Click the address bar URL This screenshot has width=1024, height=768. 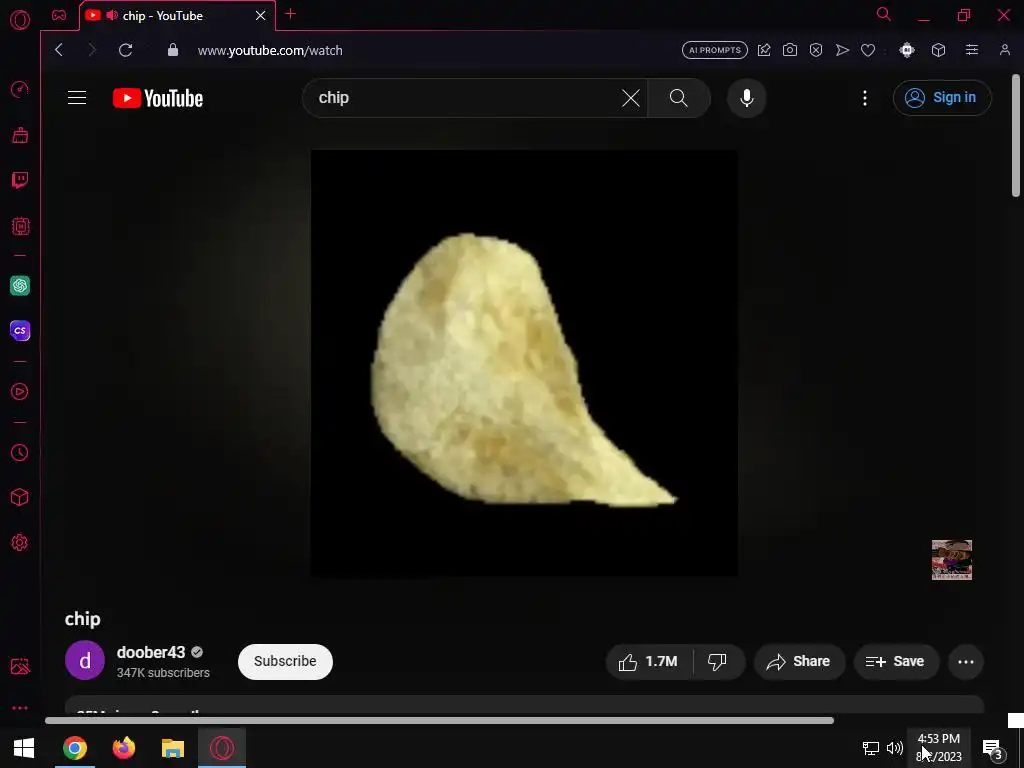pos(270,50)
